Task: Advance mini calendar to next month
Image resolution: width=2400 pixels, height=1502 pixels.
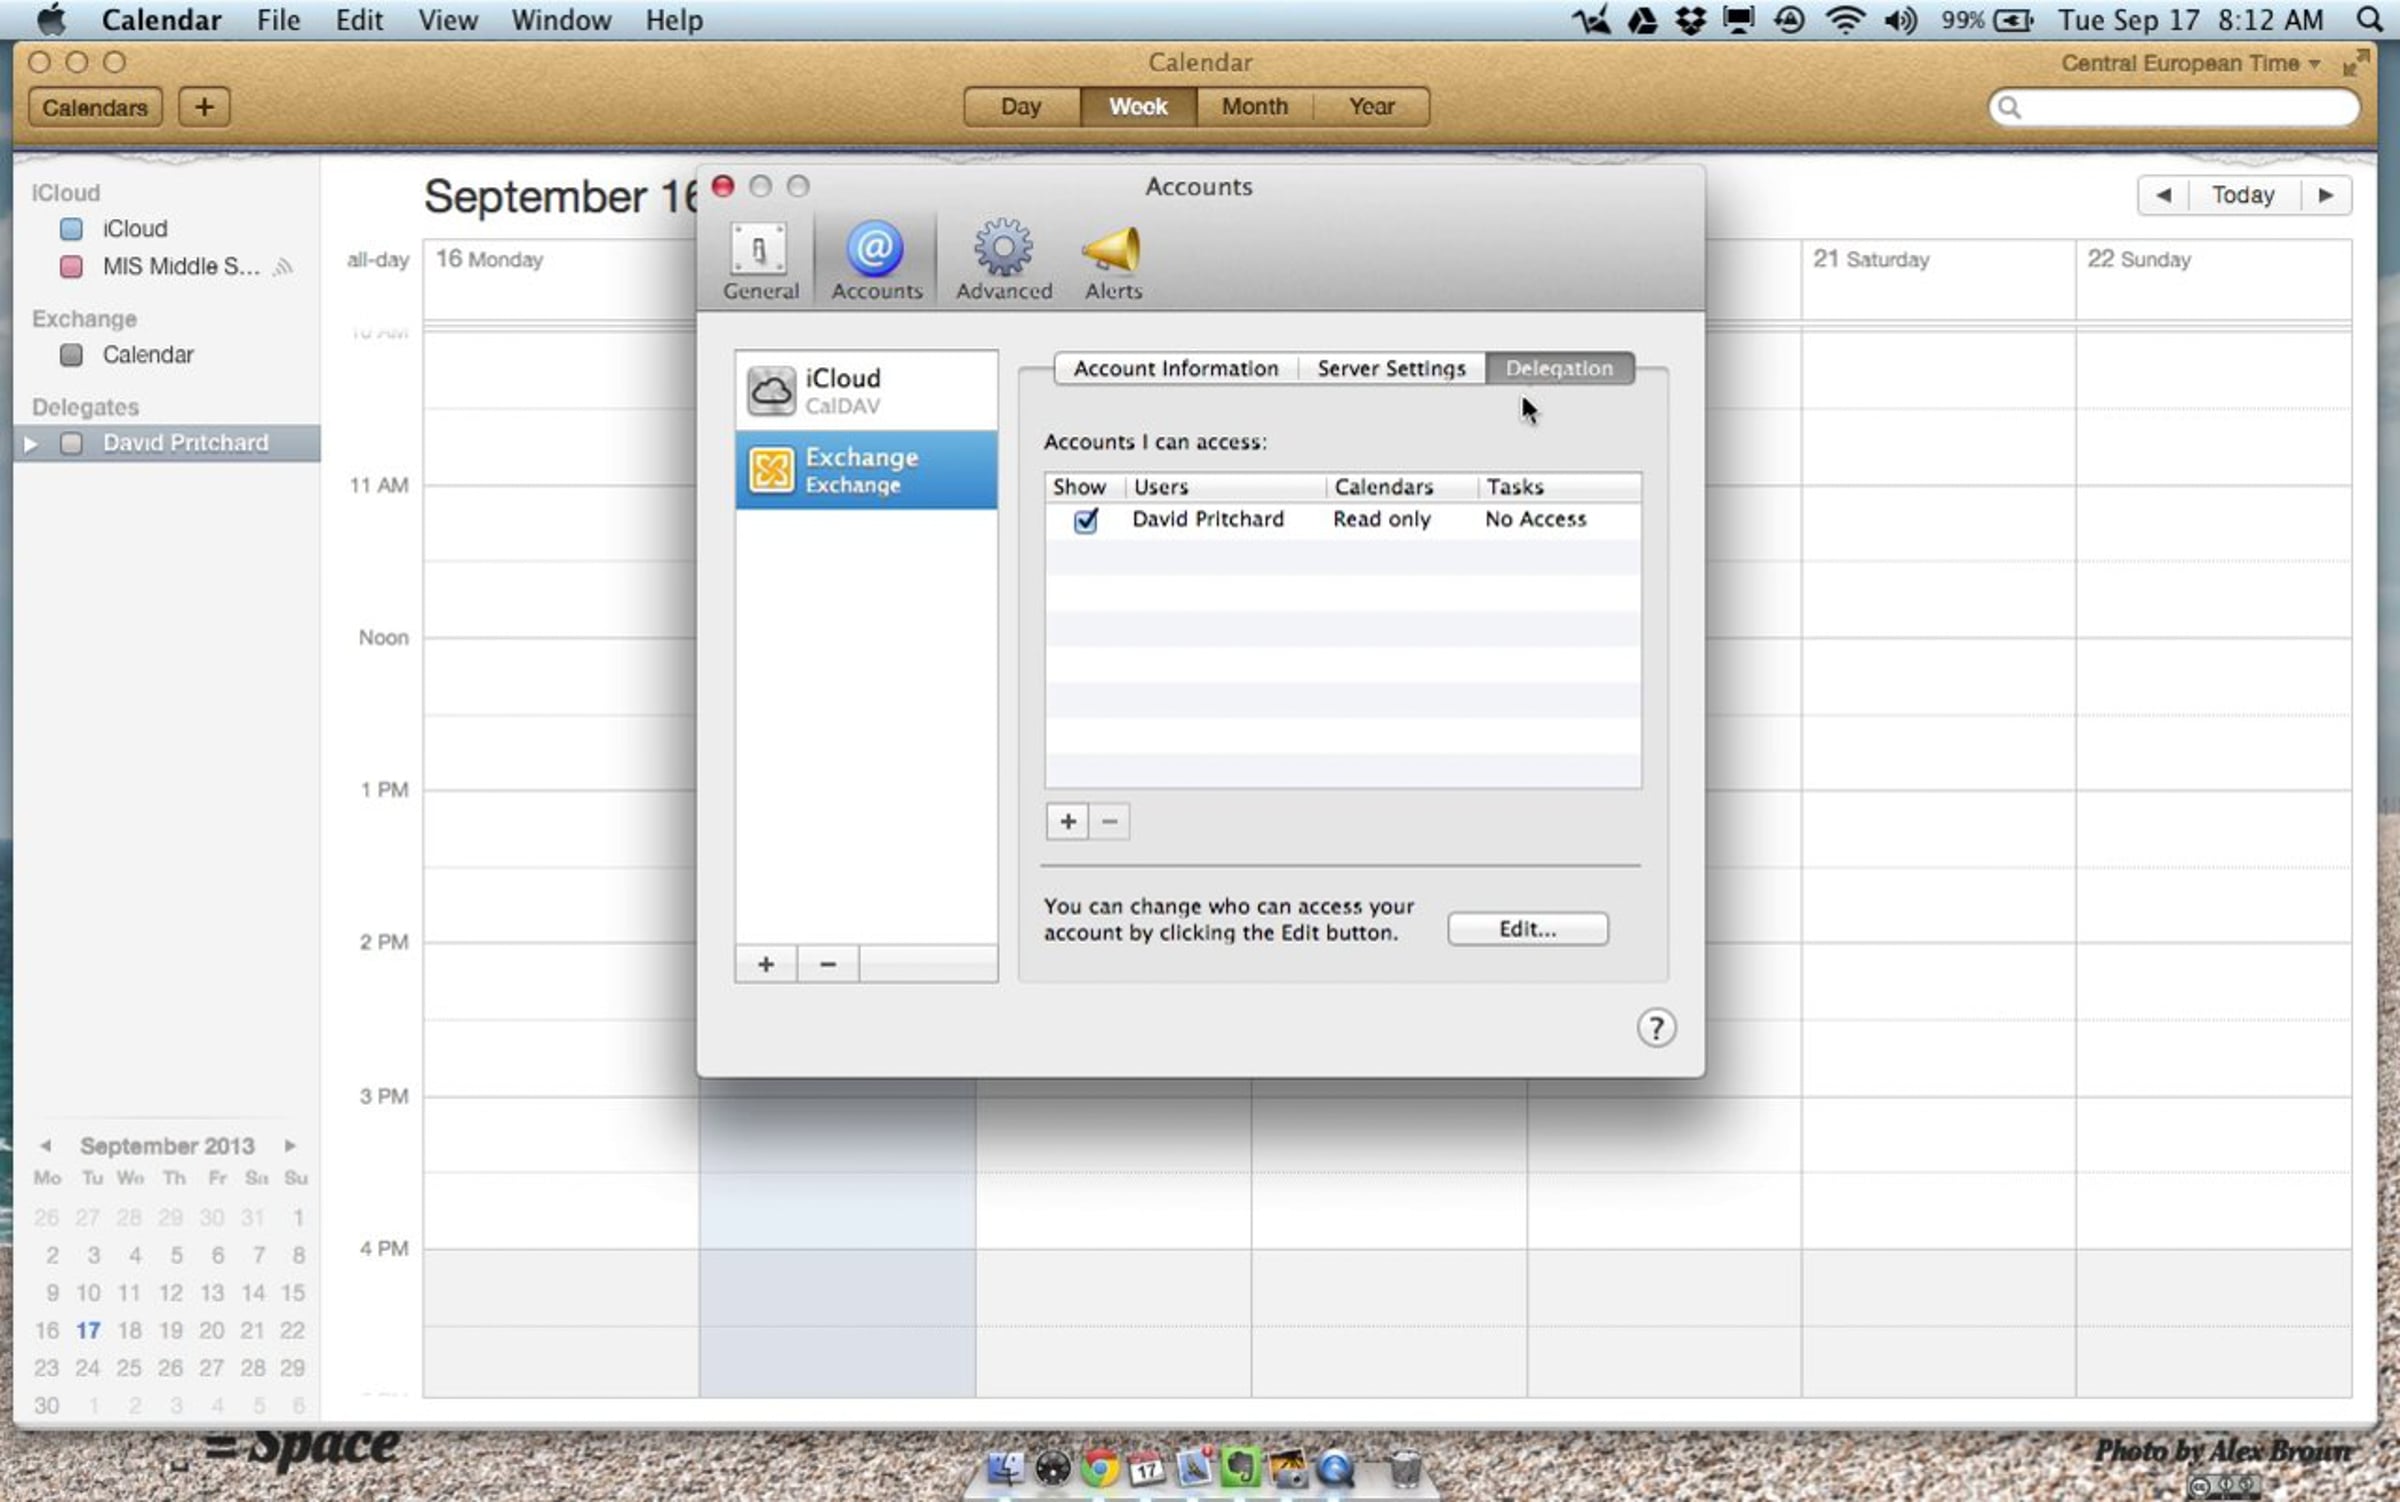Action: click(290, 1145)
